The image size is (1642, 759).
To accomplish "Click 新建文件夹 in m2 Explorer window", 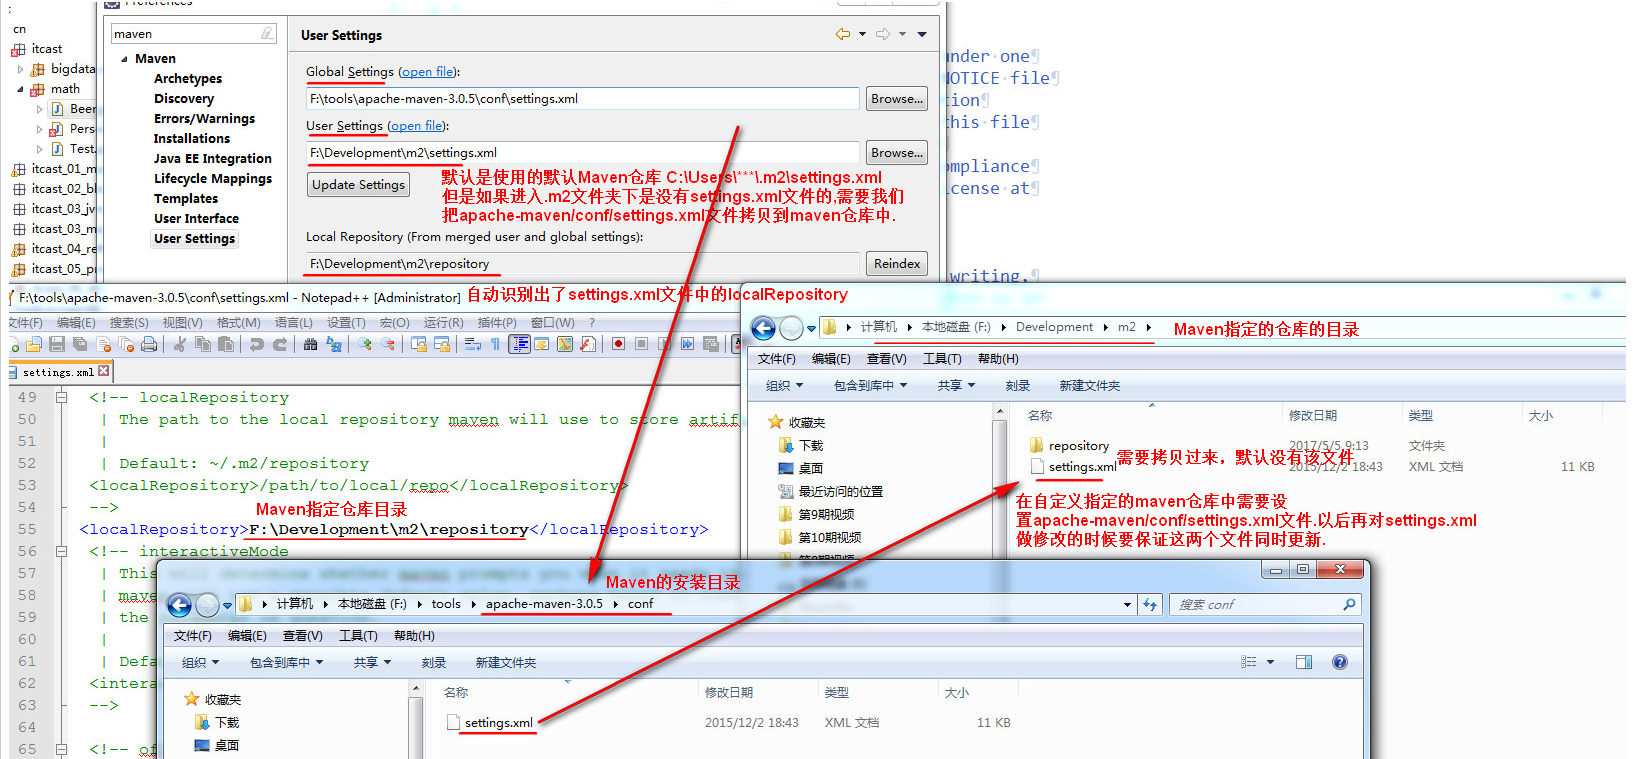I will [x=1089, y=386].
